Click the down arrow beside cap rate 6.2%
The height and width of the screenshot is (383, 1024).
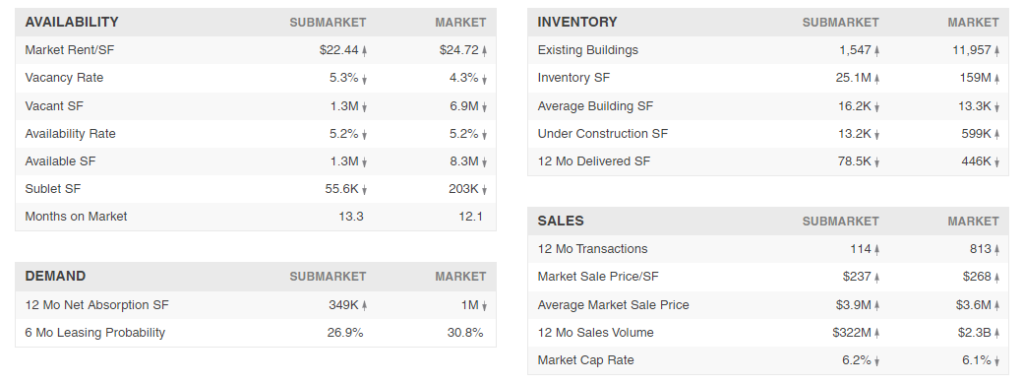point(877,361)
